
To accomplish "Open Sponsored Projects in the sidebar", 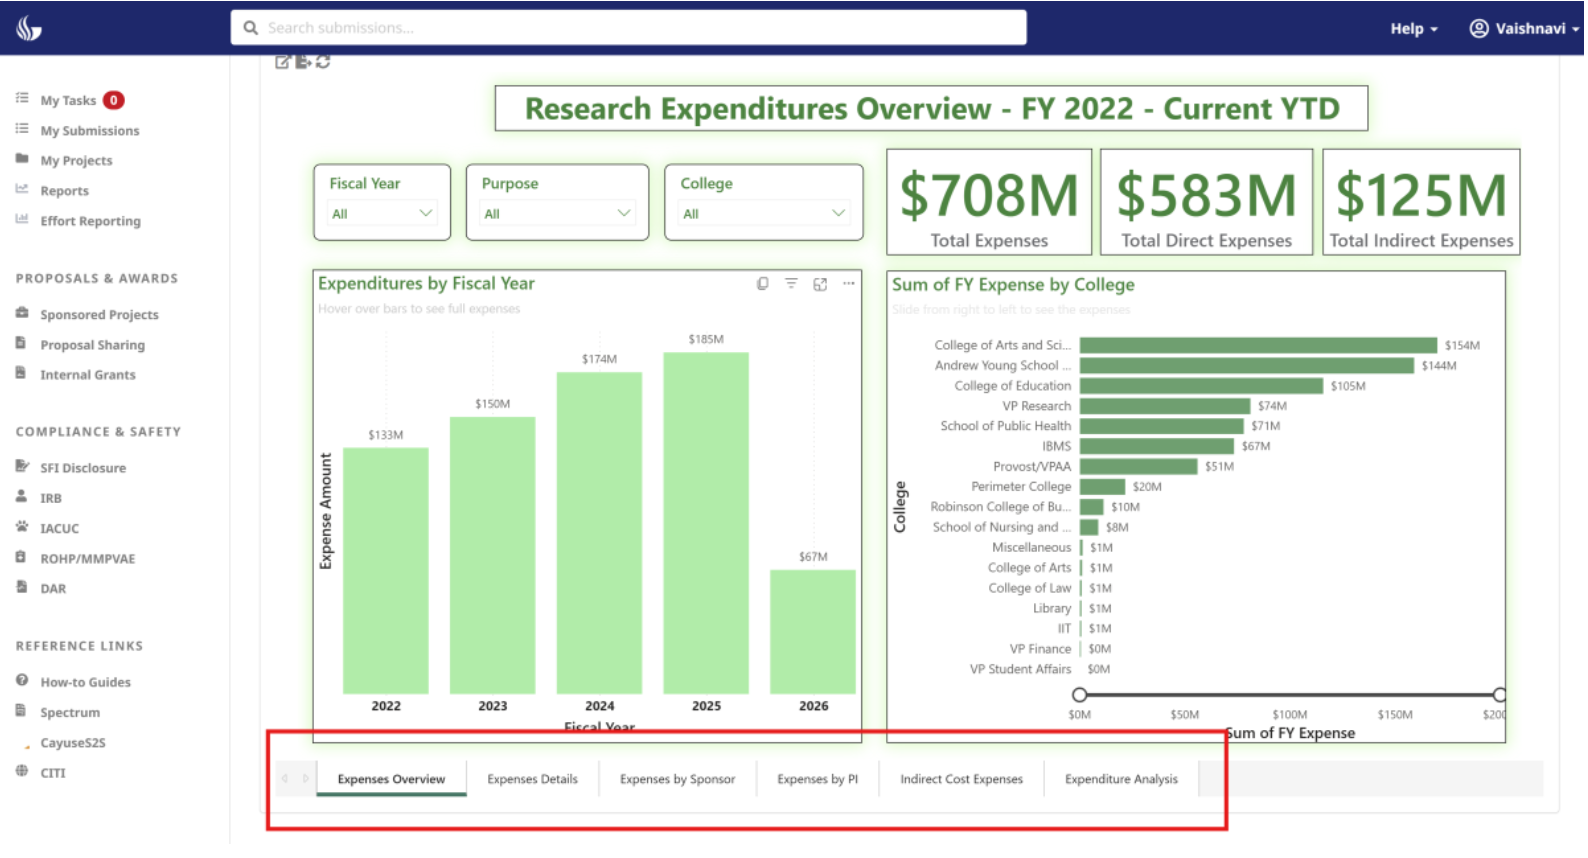I will [x=99, y=315].
